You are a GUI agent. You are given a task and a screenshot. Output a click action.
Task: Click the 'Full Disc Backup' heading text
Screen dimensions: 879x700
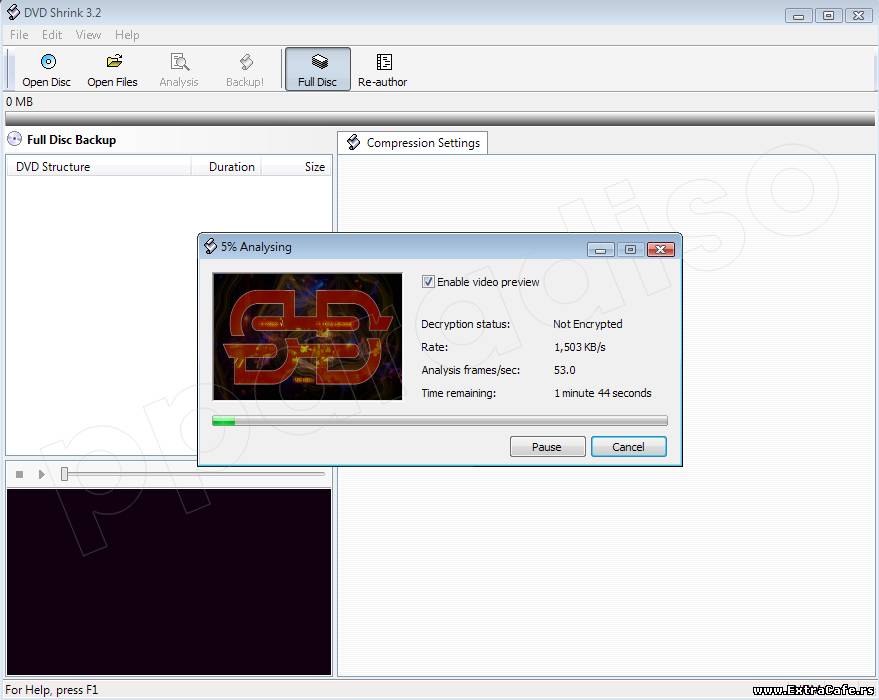[x=71, y=140]
